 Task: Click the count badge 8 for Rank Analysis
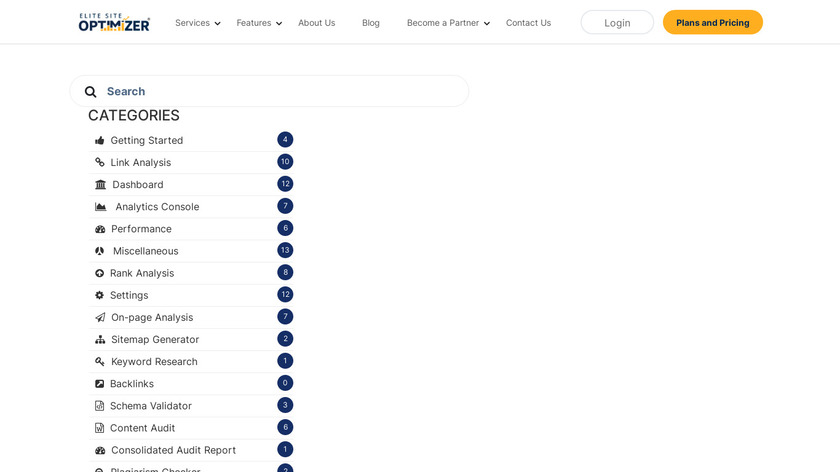click(x=285, y=273)
